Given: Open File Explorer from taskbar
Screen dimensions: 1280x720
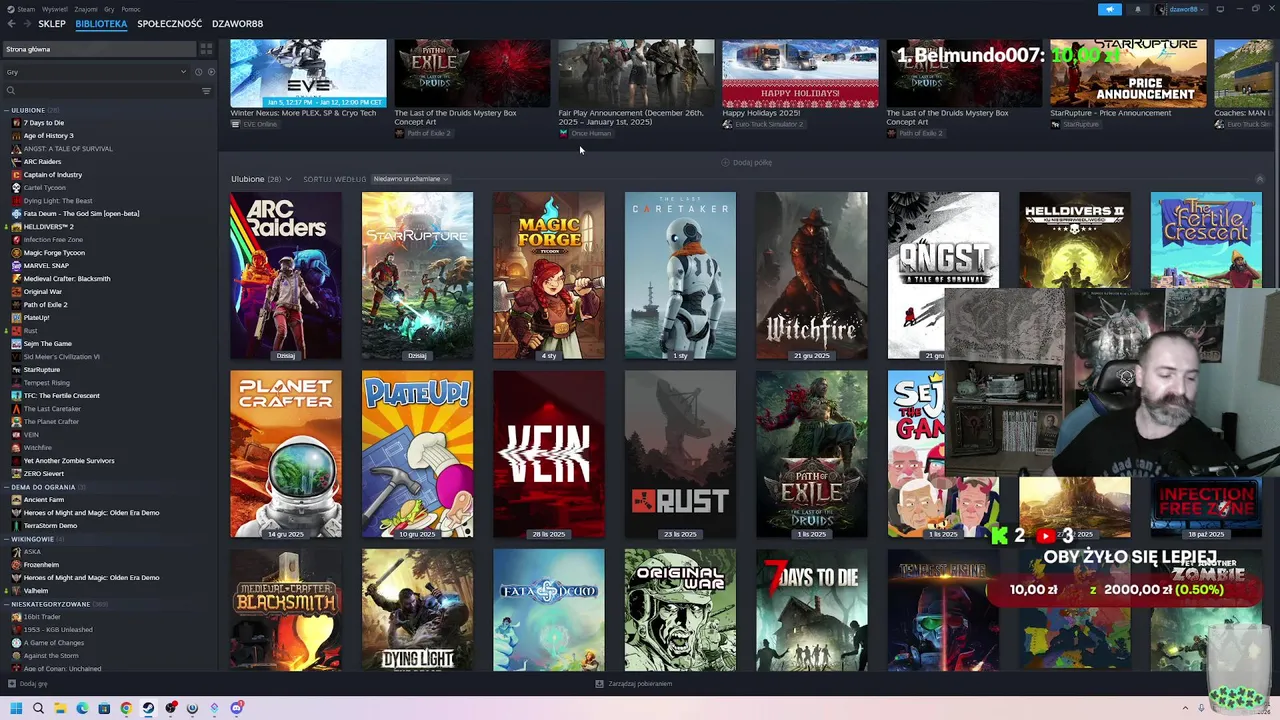Looking at the screenshot, I should [60, 708].
